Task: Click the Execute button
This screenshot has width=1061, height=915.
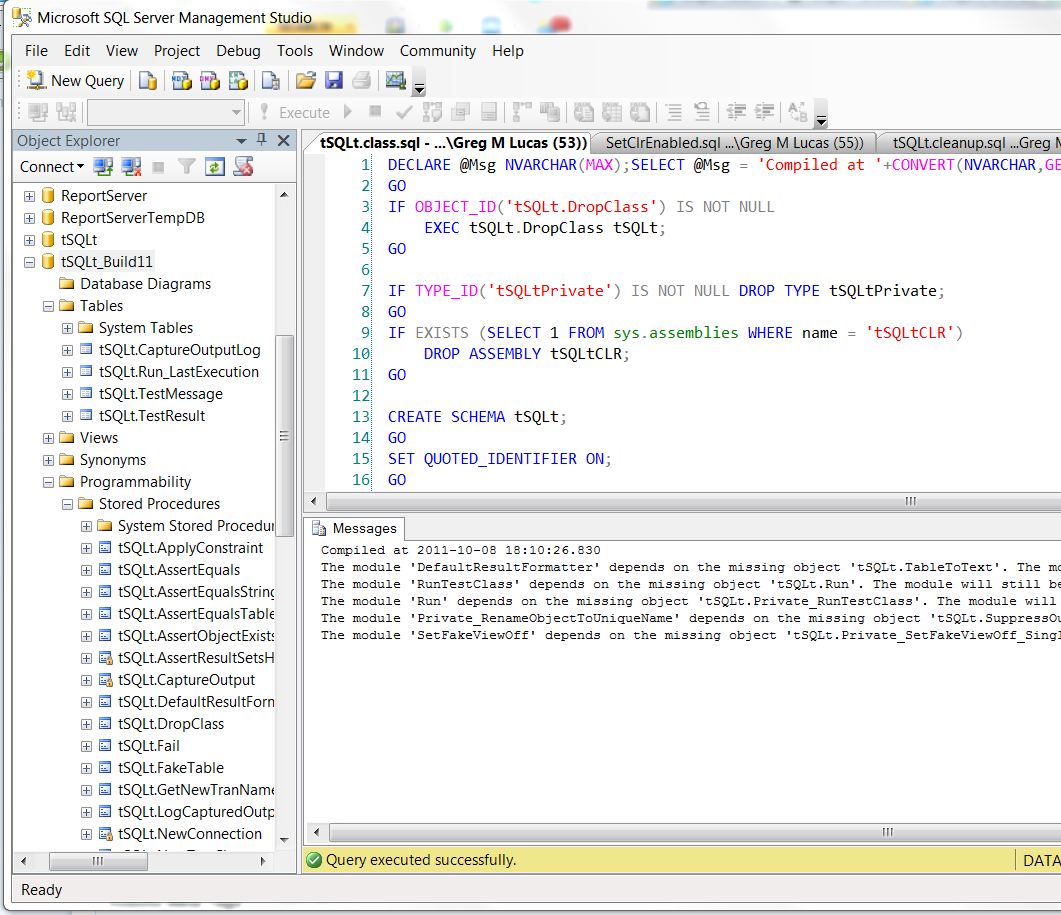Action: pos(303,111)
